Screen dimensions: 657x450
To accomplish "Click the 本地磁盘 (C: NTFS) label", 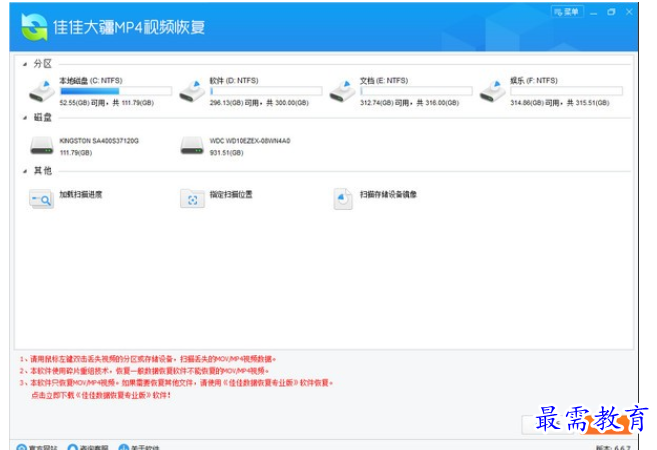I will [91, 80].
